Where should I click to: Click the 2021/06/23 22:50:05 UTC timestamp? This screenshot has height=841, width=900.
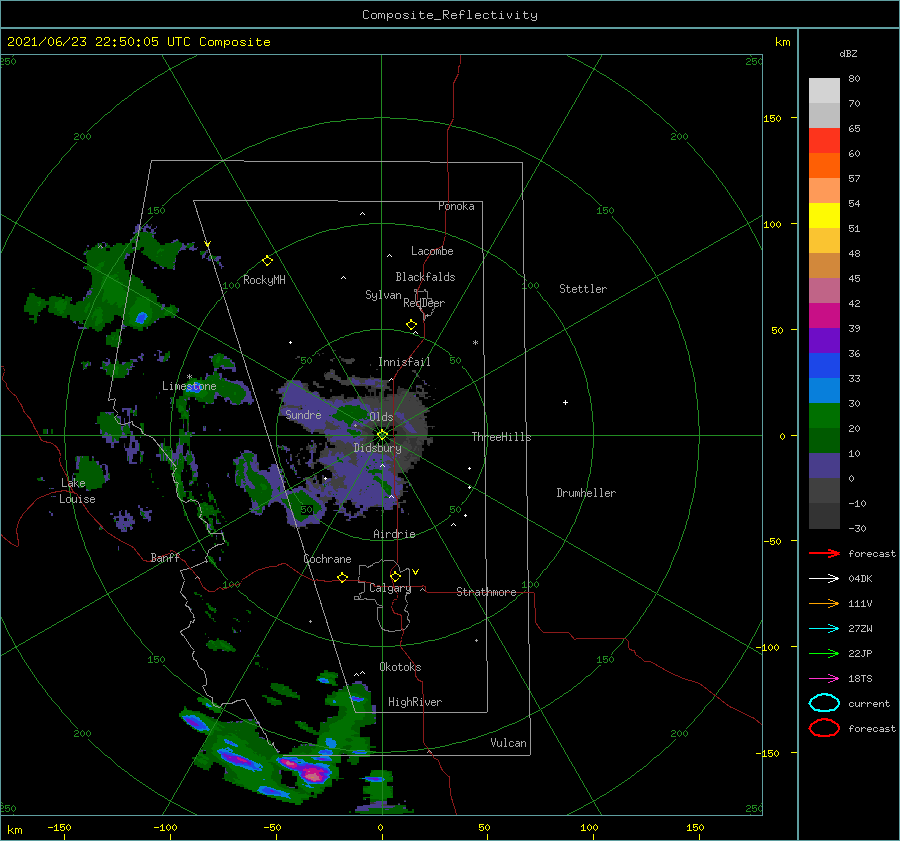98,42
